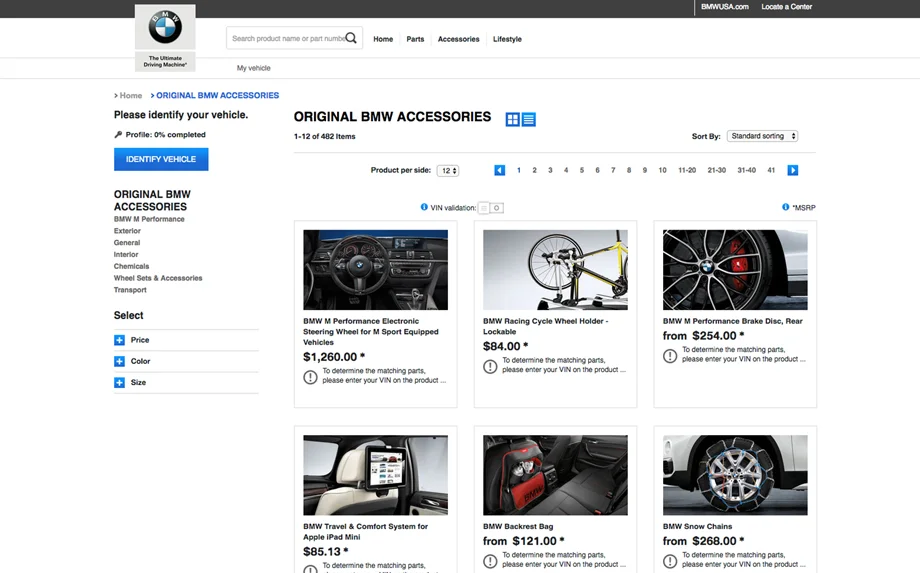Open the Locate a Center link
Viewport: 920px width, 573px height.
coord(786,7)
